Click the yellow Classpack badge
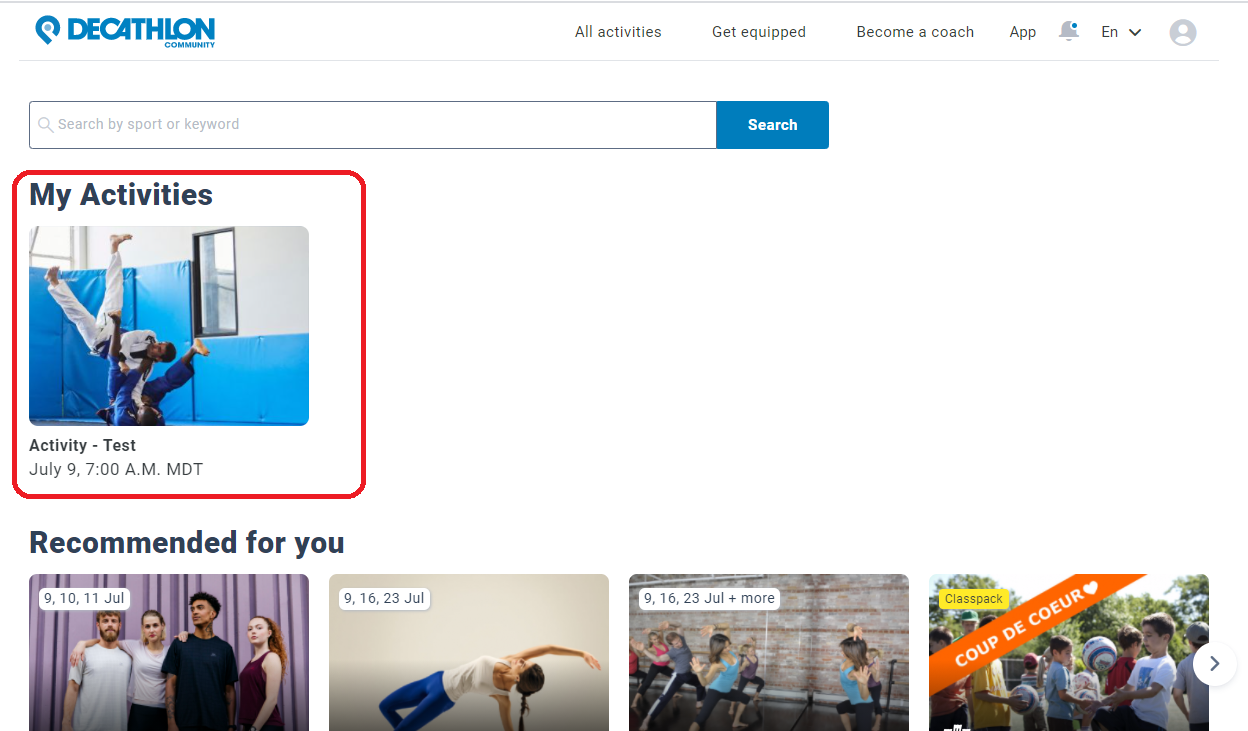The height and width of the screenshot is (731, 1248). (973, 599)
